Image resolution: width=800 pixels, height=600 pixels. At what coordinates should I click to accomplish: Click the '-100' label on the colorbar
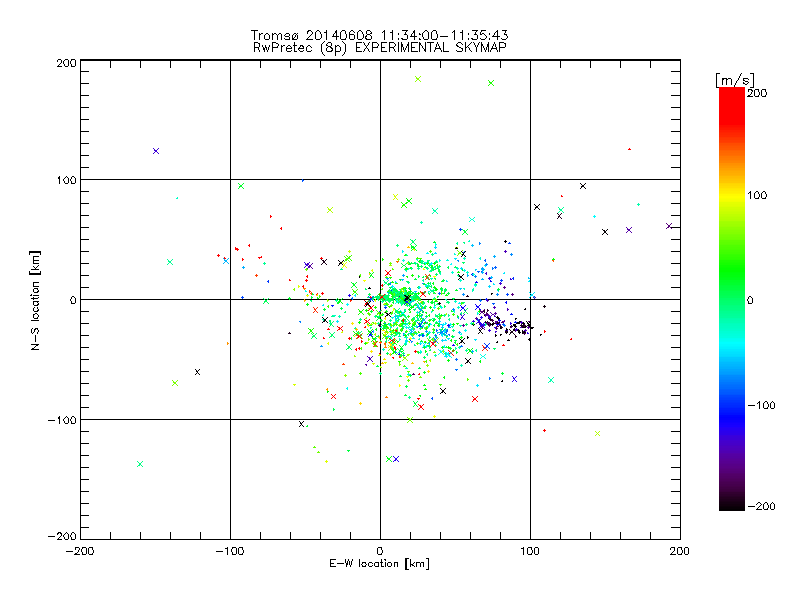[761, 405]
